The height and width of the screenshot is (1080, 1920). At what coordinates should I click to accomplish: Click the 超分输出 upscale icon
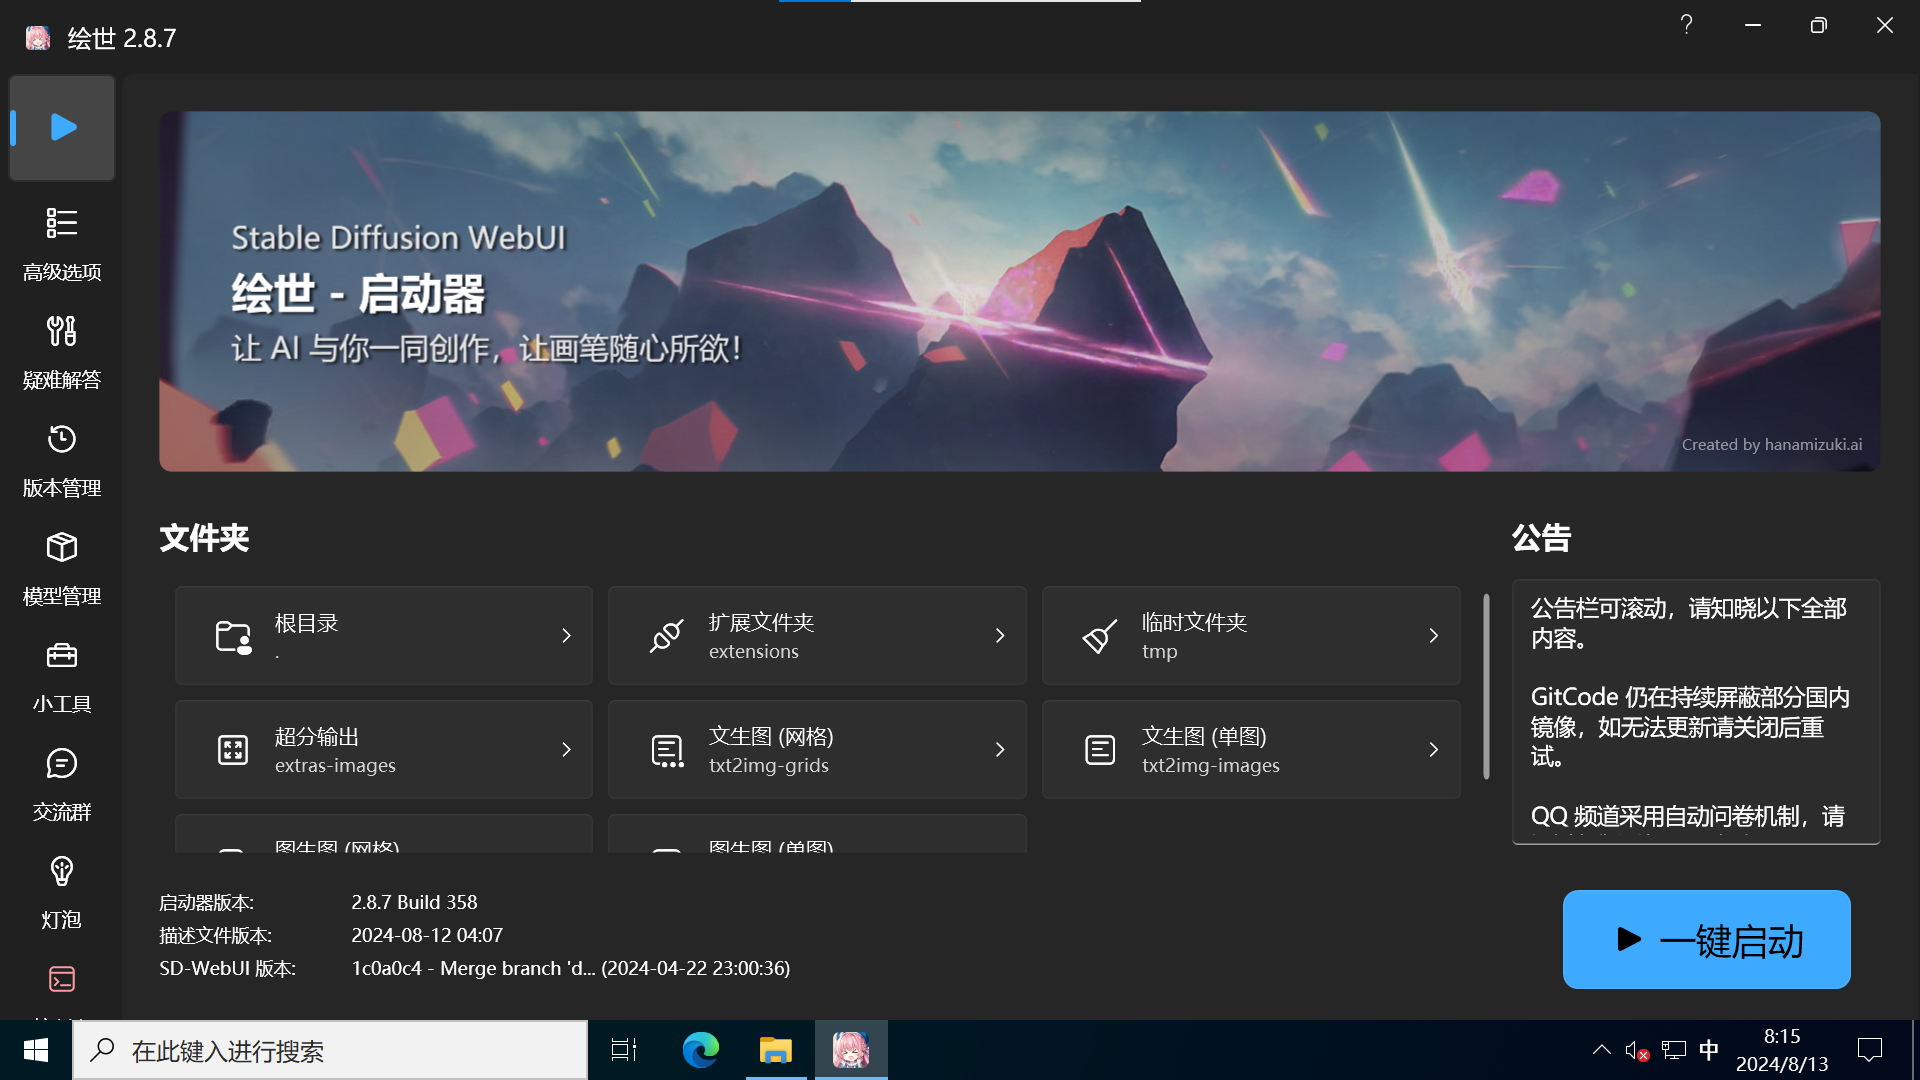pos(233,750)
